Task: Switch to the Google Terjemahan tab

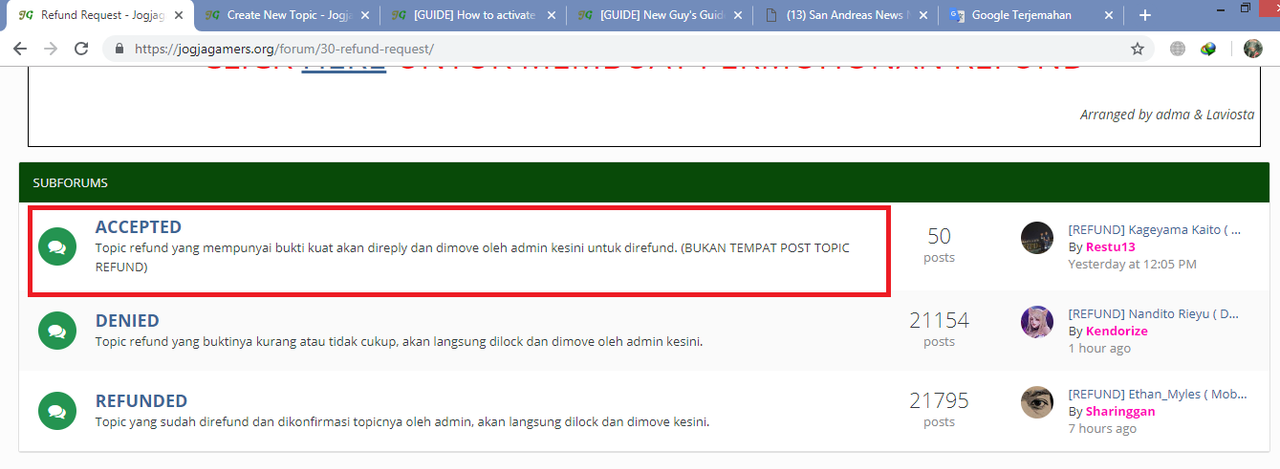Action: (x=1031, y=15)
